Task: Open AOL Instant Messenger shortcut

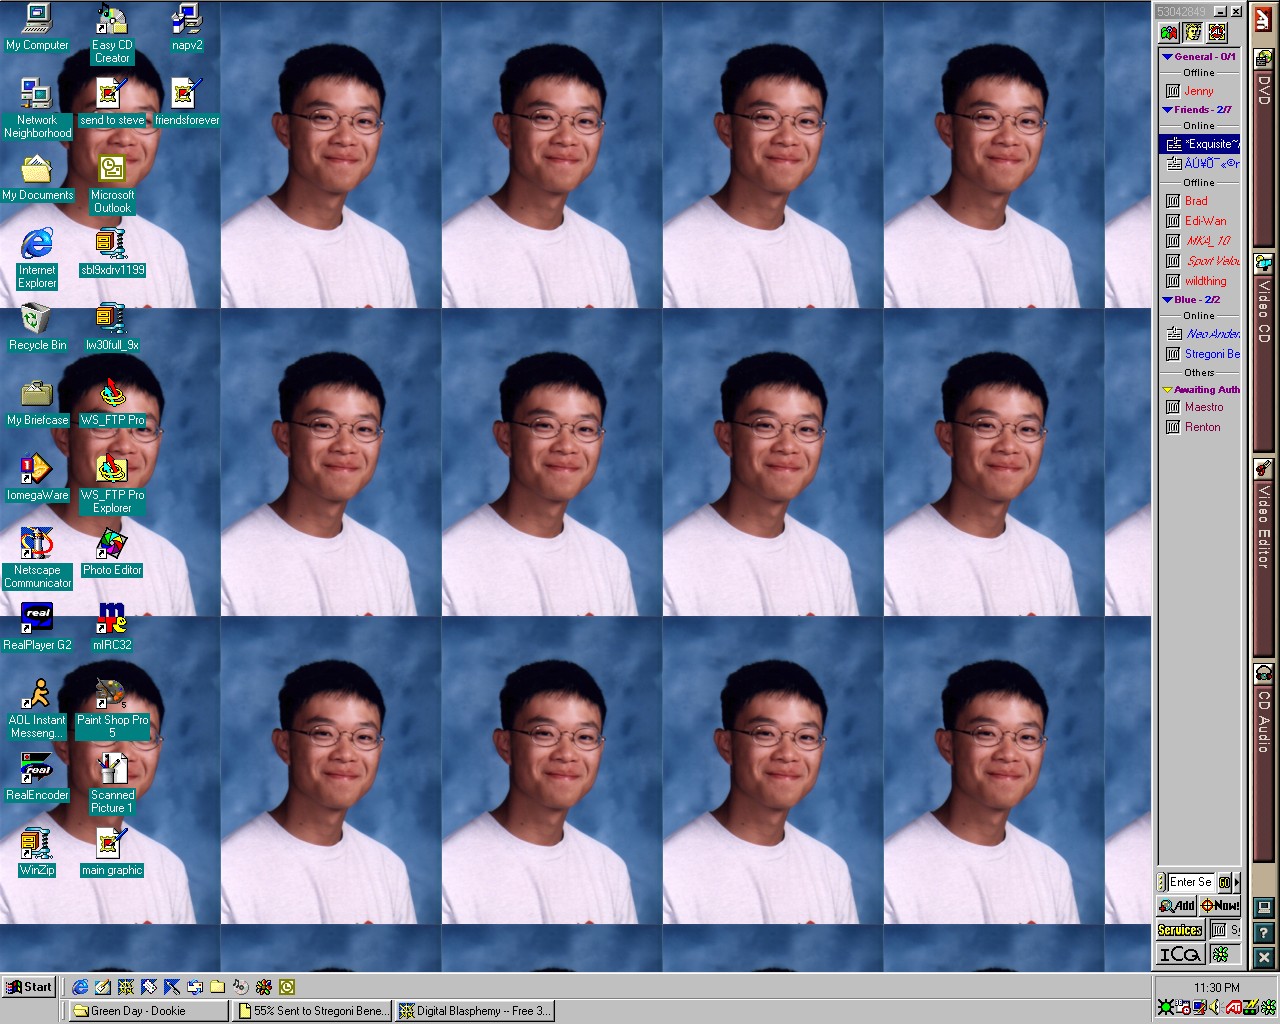Action: pos(37,709)
